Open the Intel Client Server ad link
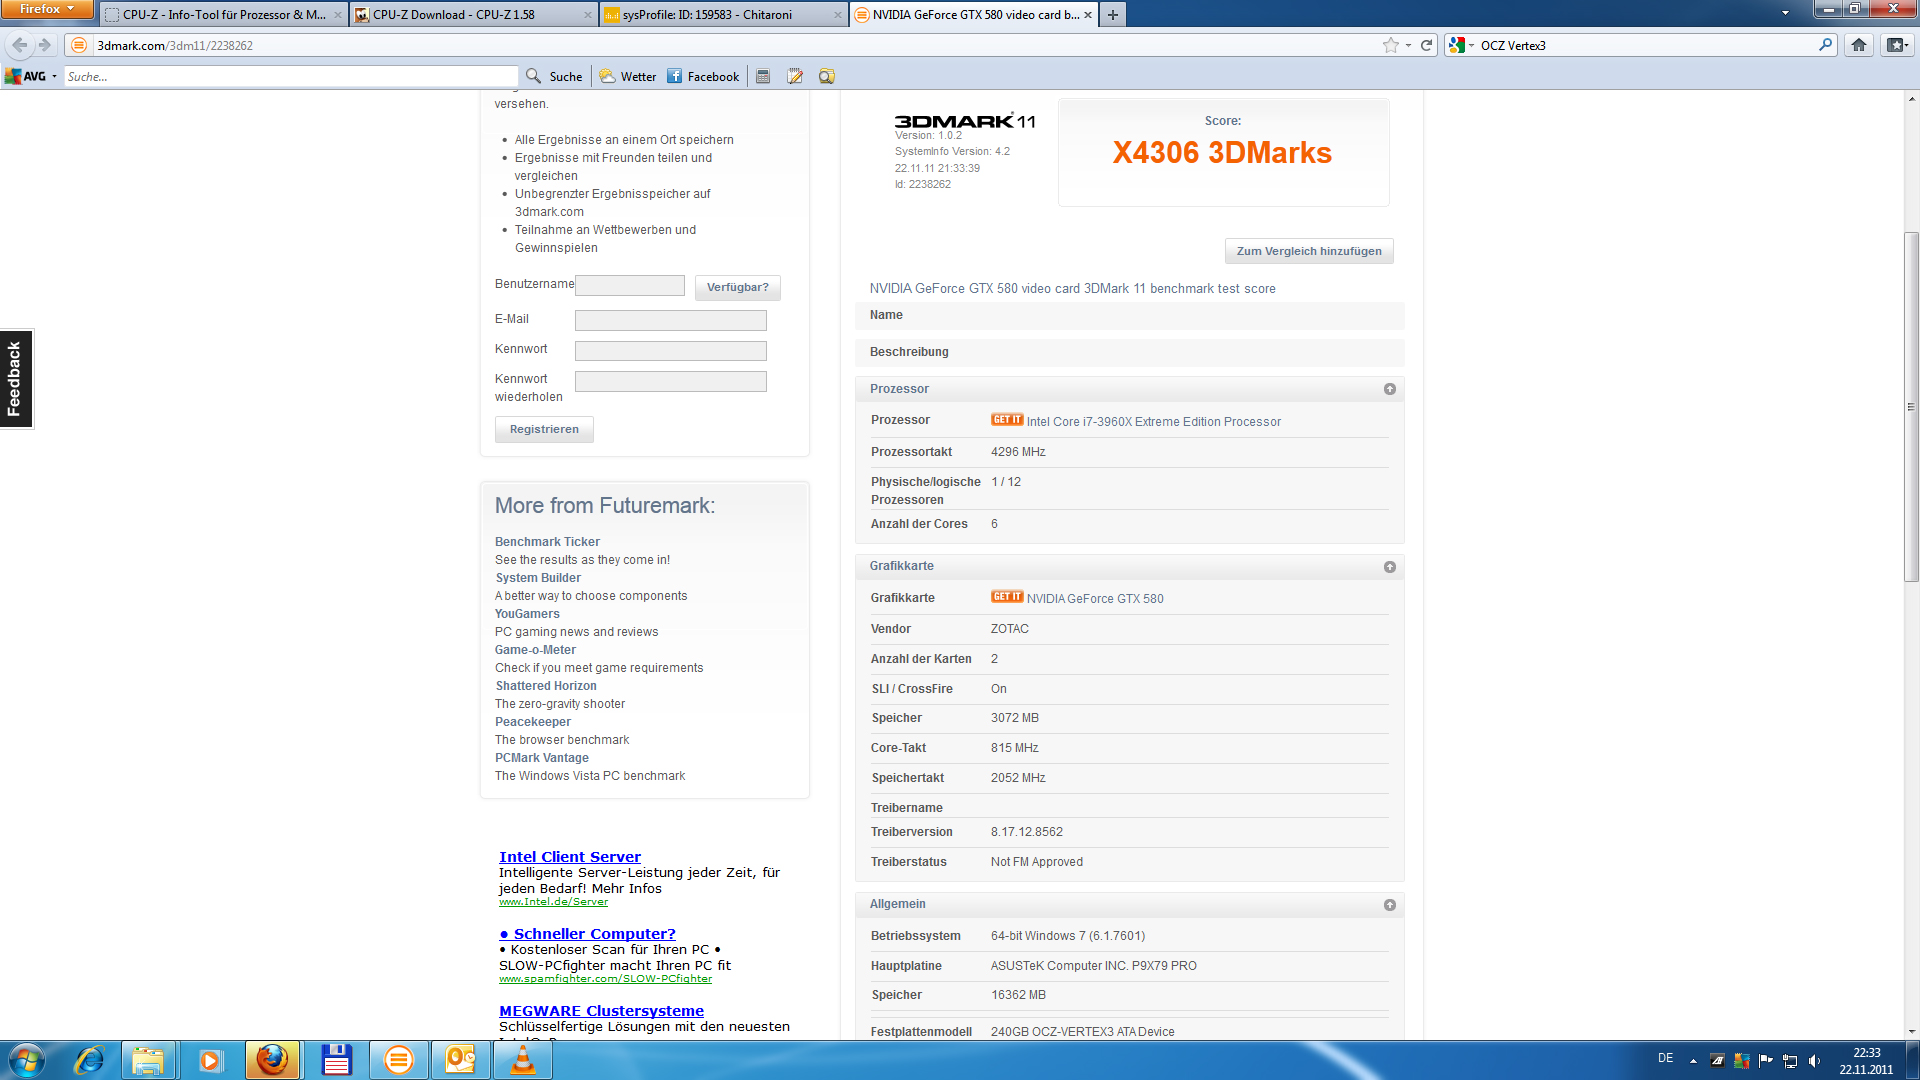 coord(570,857)
